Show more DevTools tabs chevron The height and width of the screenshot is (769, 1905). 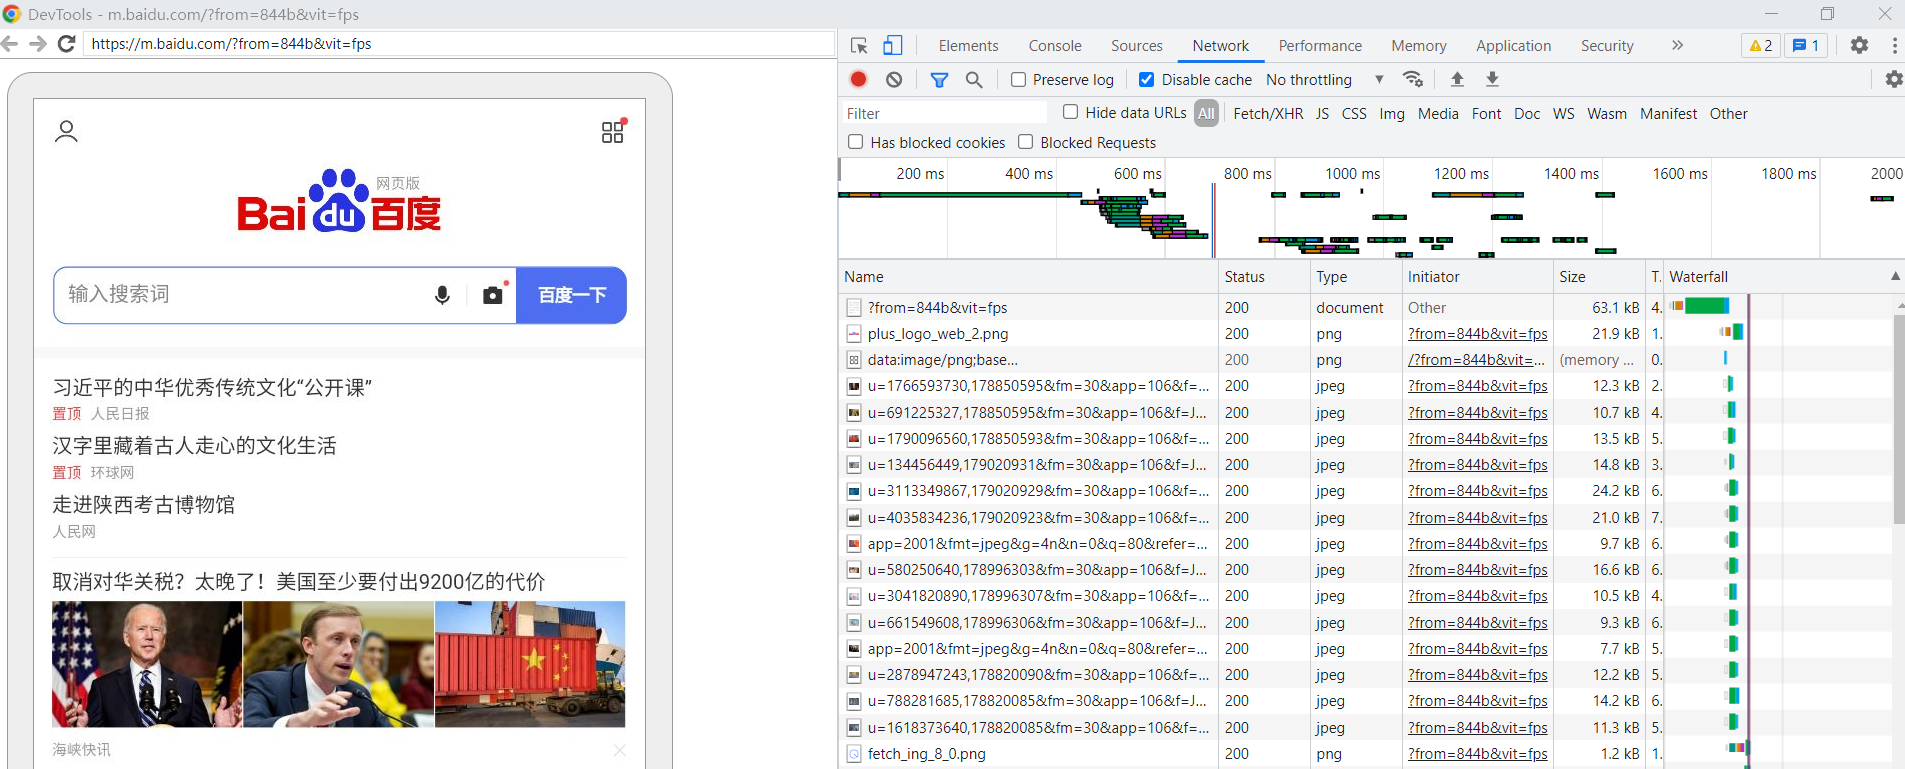[1677, 45]
